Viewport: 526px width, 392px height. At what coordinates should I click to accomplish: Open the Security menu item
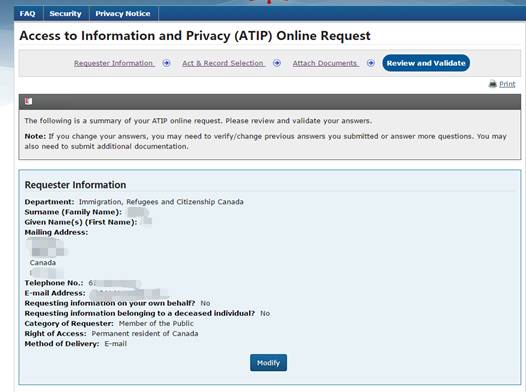(x=65, y=14)
